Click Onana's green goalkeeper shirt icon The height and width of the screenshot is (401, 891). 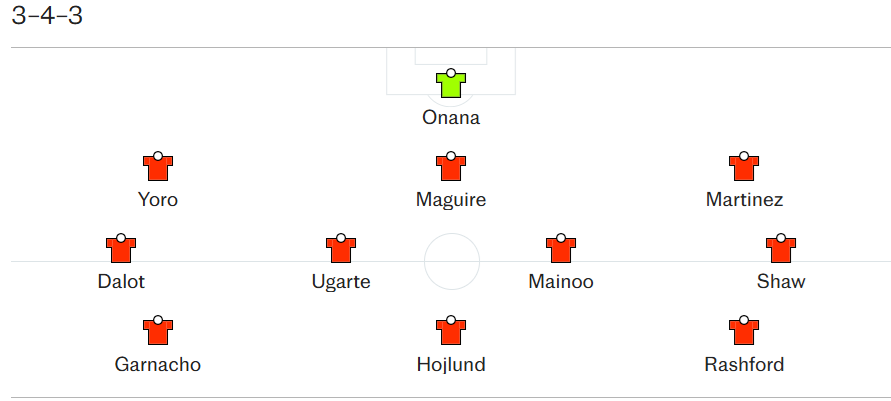coord(451,85)
